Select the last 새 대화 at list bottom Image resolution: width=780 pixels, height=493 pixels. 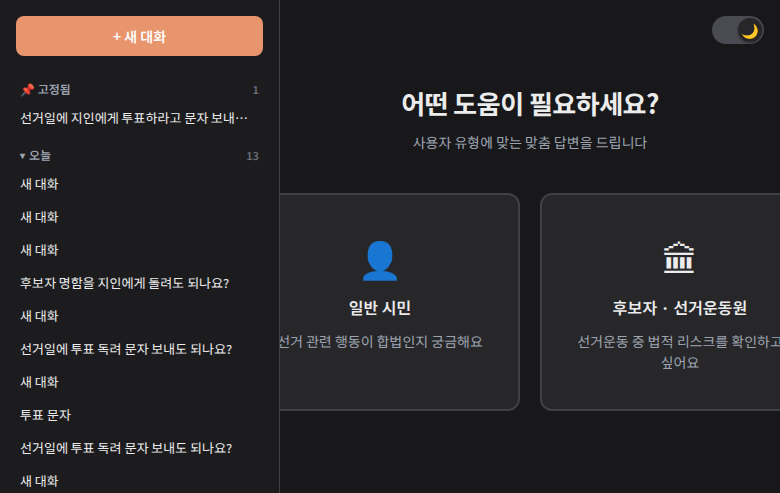[x=39, y=481]
